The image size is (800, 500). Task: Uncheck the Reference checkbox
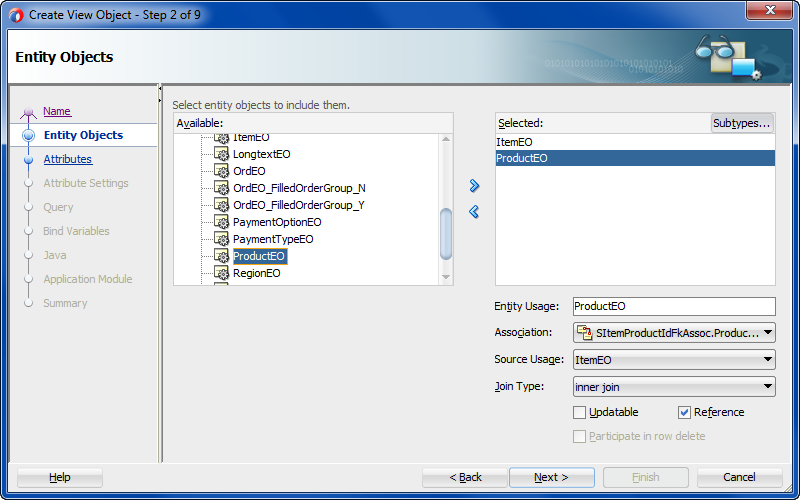pos(684,412)
